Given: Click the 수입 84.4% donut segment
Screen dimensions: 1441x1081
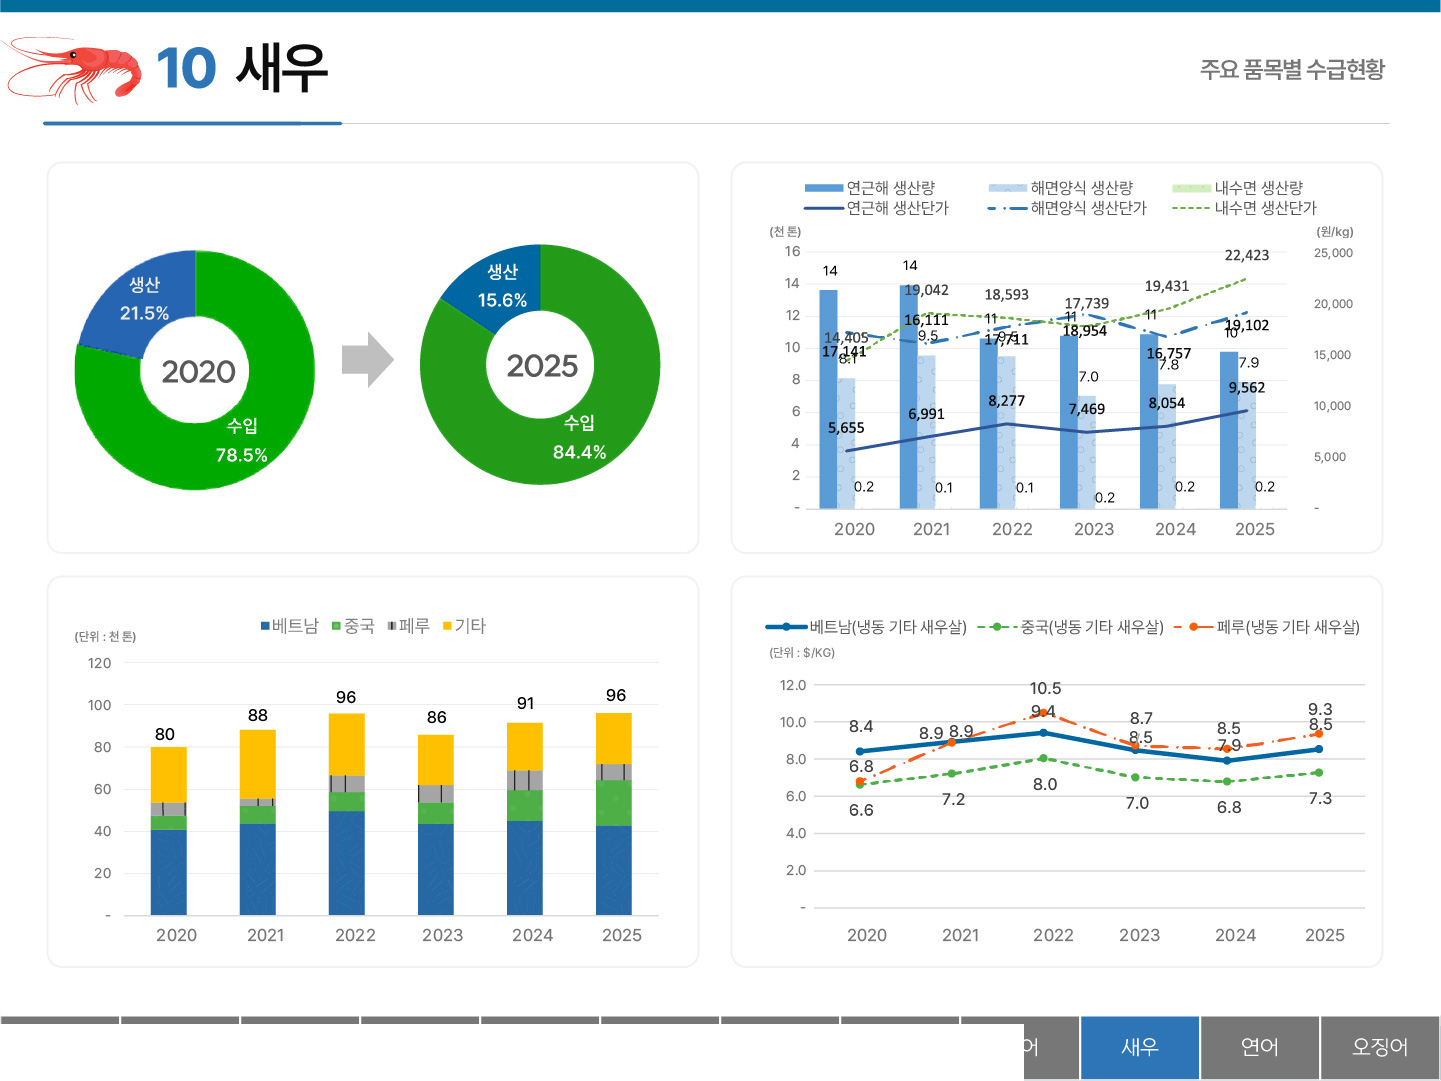Looking at the screenshot, I should 580,437.
